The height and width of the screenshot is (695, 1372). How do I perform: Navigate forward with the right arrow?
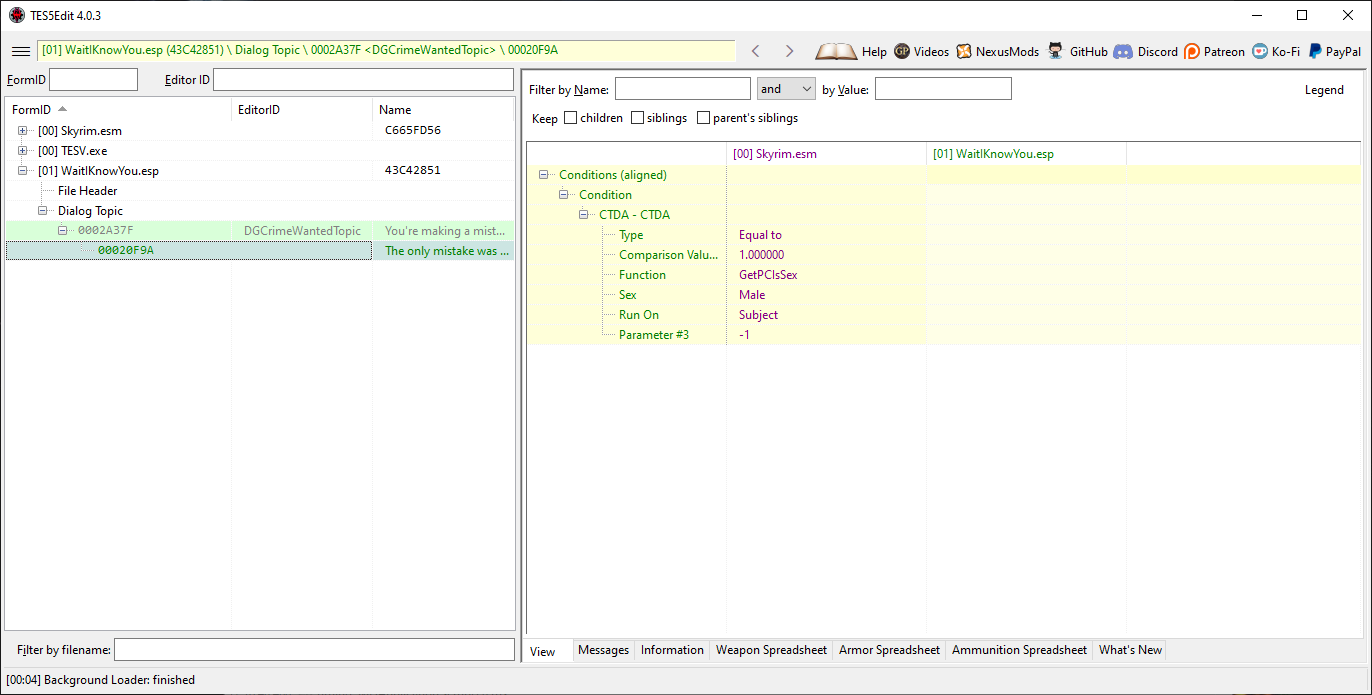789,51
